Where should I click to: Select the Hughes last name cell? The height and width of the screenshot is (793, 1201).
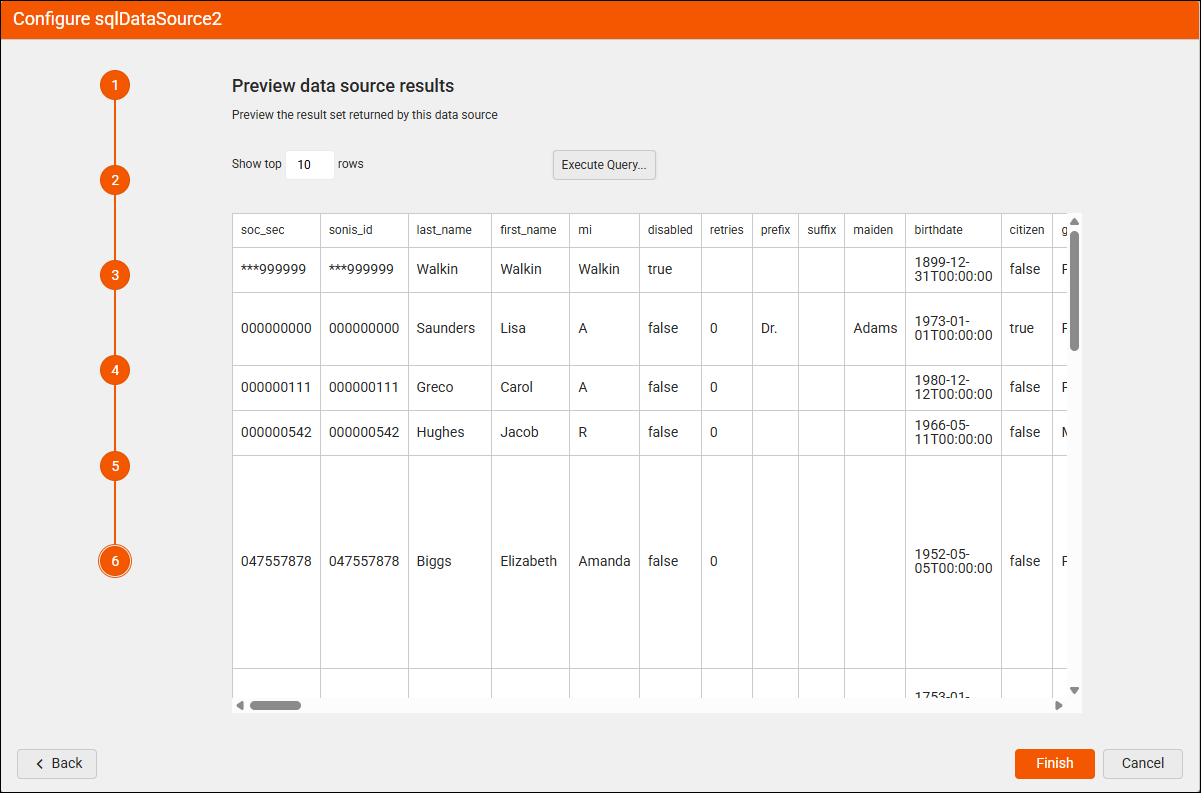tap(450, 433)
